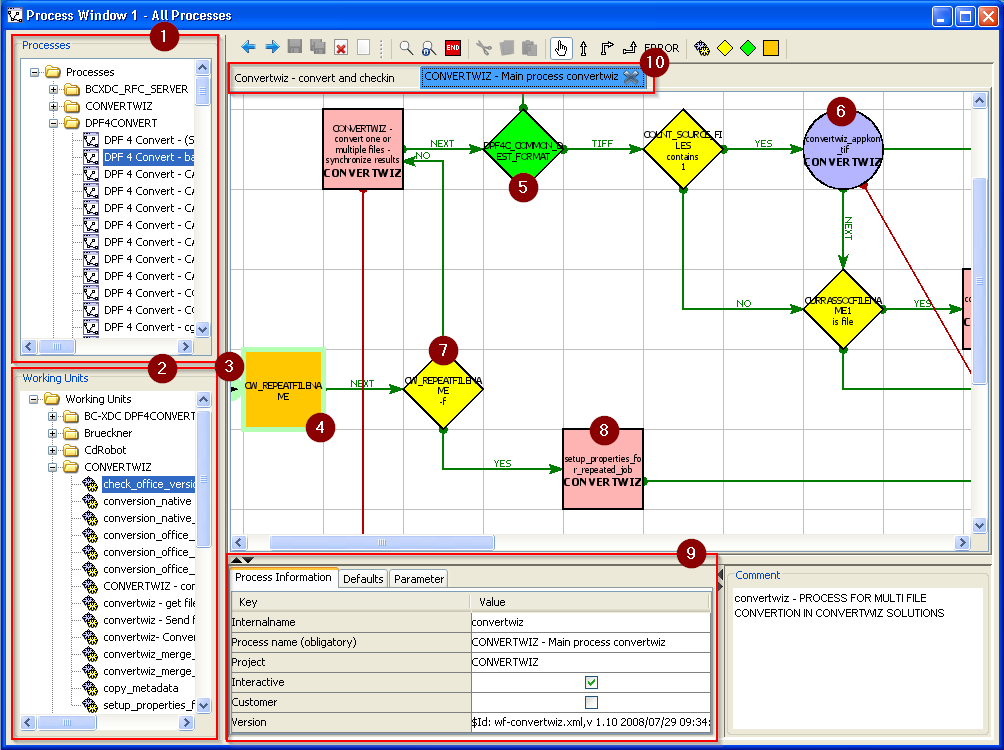The width and height of the screenshot is (1004, 750).
Task: Select the hand pointer tool in the toolbar
Action: point(561,47)
